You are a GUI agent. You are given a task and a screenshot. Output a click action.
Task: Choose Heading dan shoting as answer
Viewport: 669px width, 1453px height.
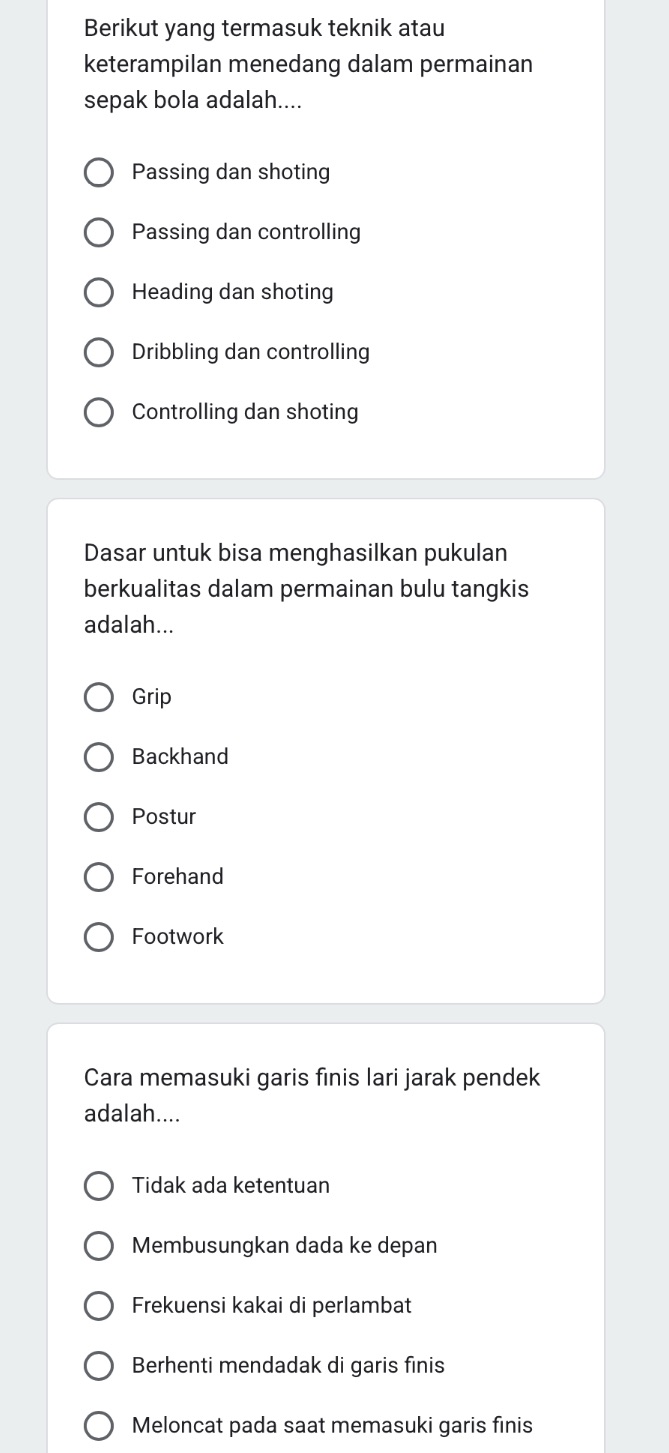point(98,292)
